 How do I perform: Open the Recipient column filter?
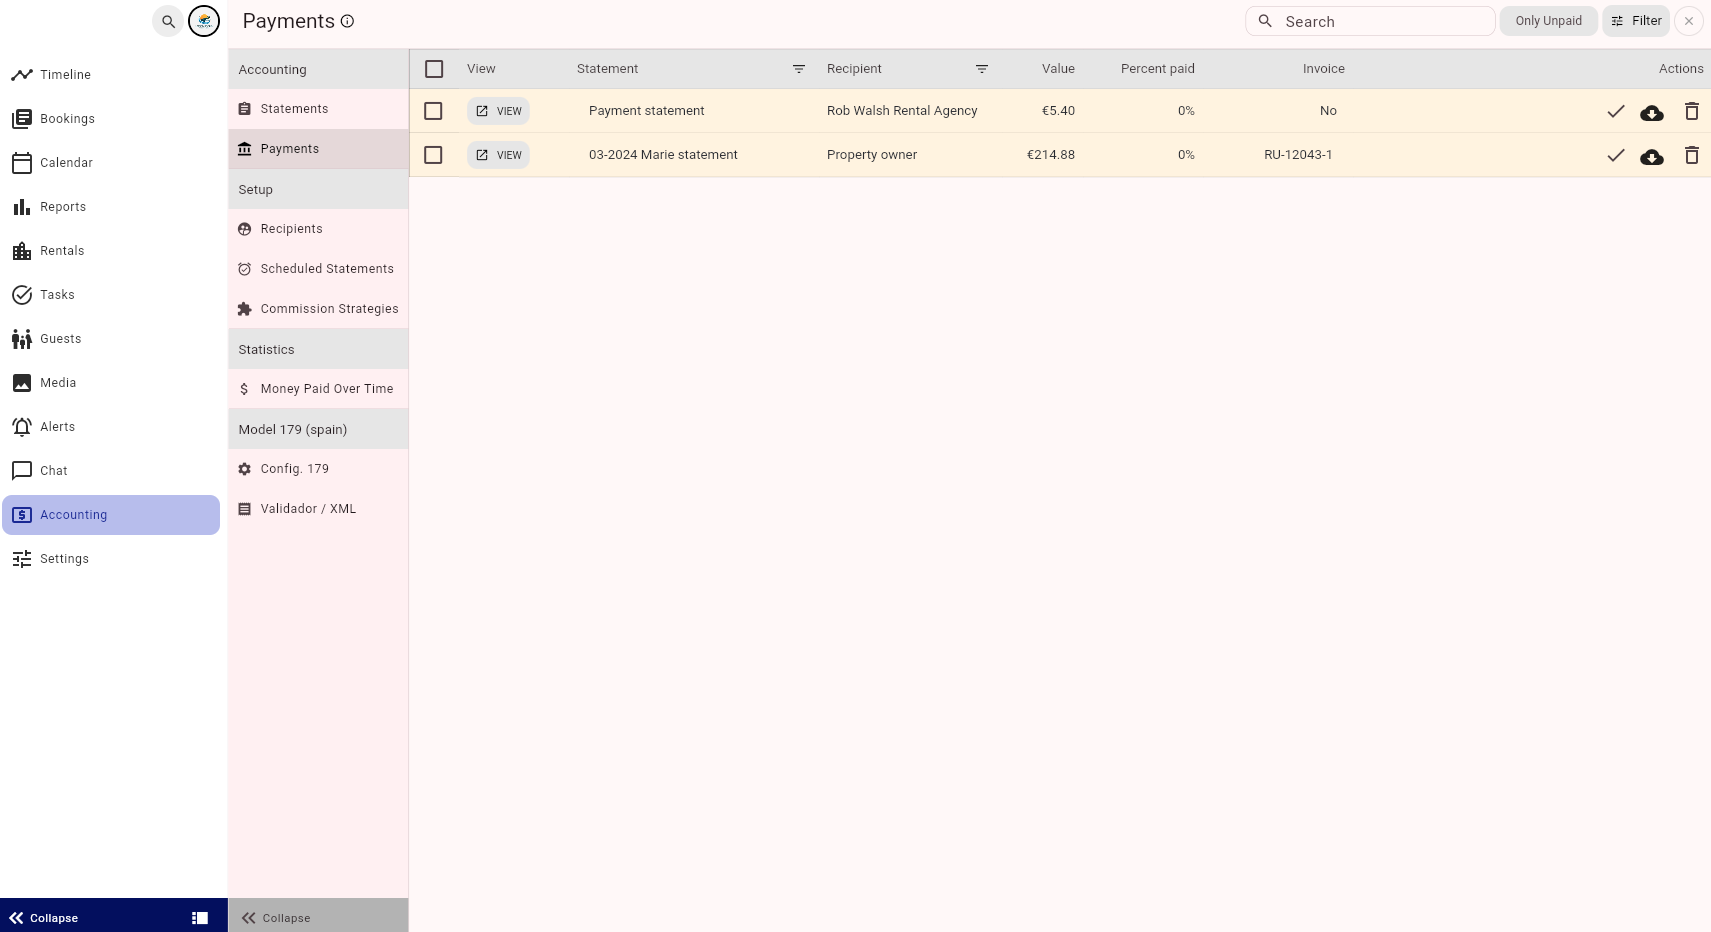[982, 69]
